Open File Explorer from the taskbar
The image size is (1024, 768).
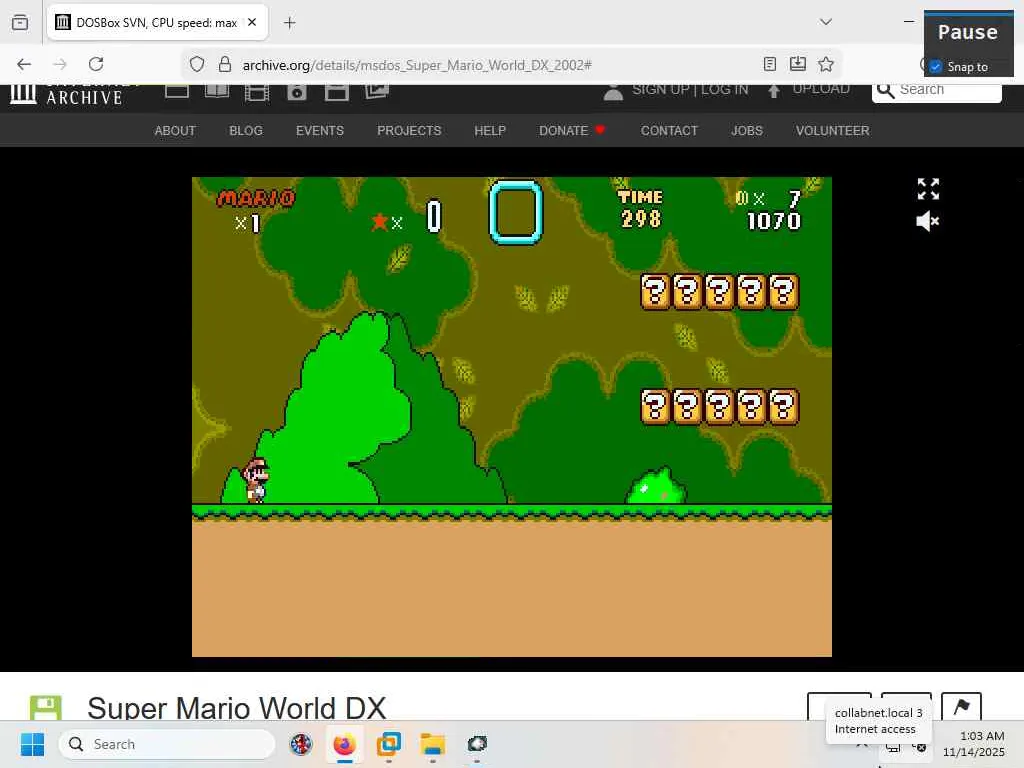click(432, 744)
